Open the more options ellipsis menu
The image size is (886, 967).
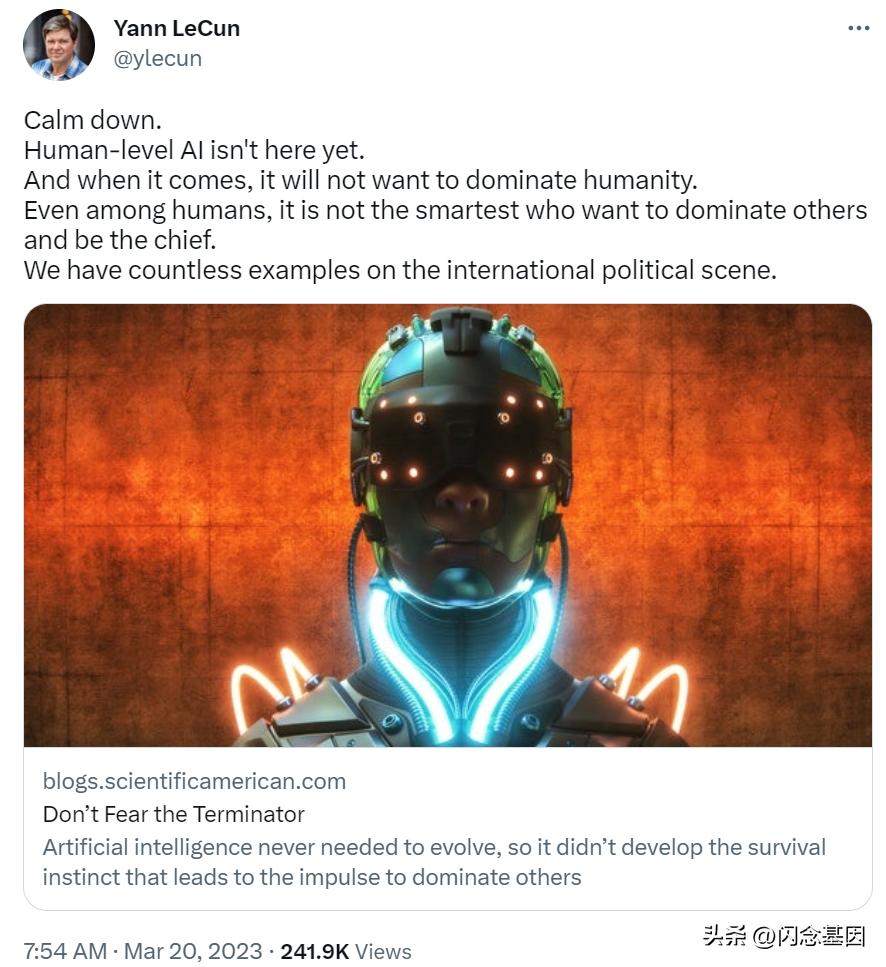[858, 28]
